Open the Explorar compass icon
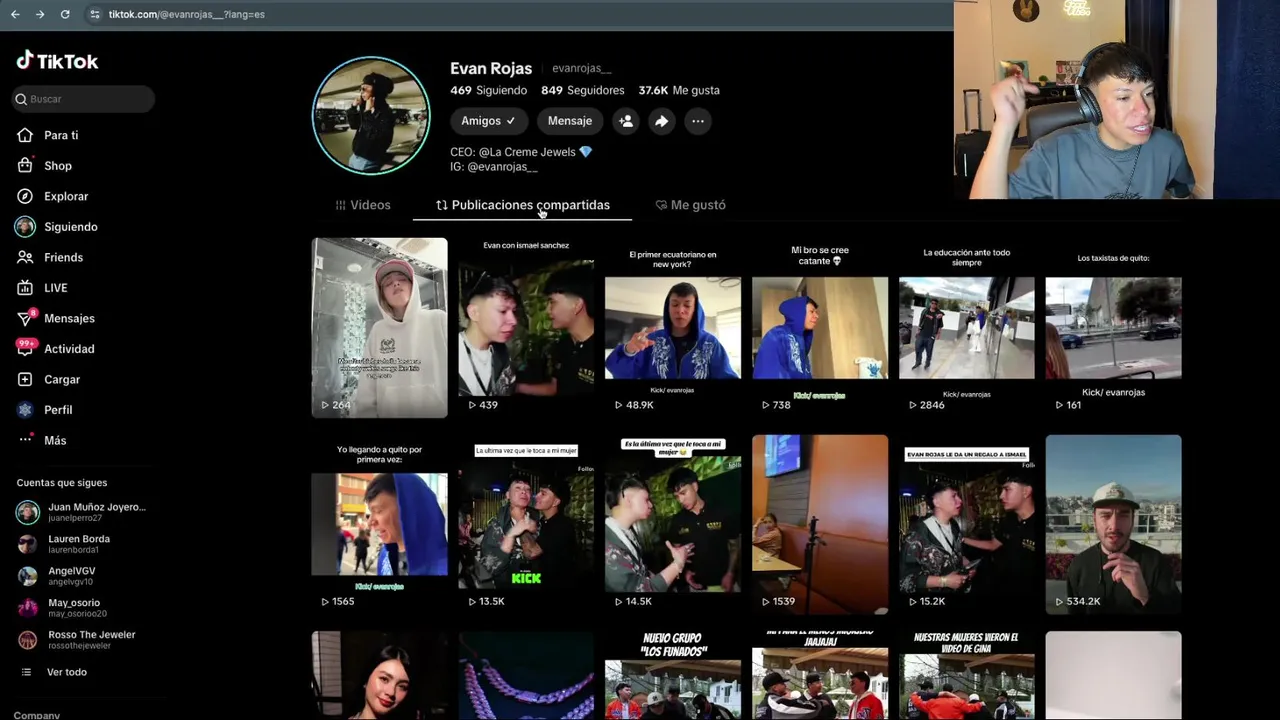Image resolution: width=1280 pixels, height=720 pixels. pos(25,196)
